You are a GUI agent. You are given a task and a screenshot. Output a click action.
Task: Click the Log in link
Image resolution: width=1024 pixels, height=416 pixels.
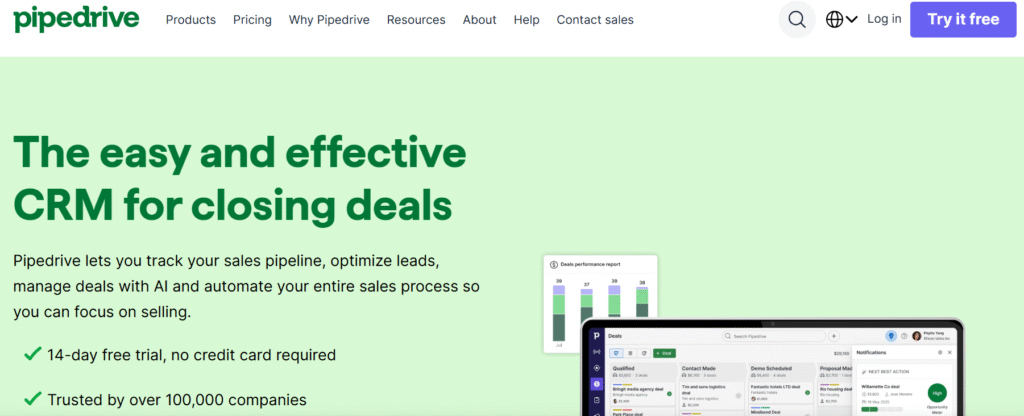tap(884, 19)
